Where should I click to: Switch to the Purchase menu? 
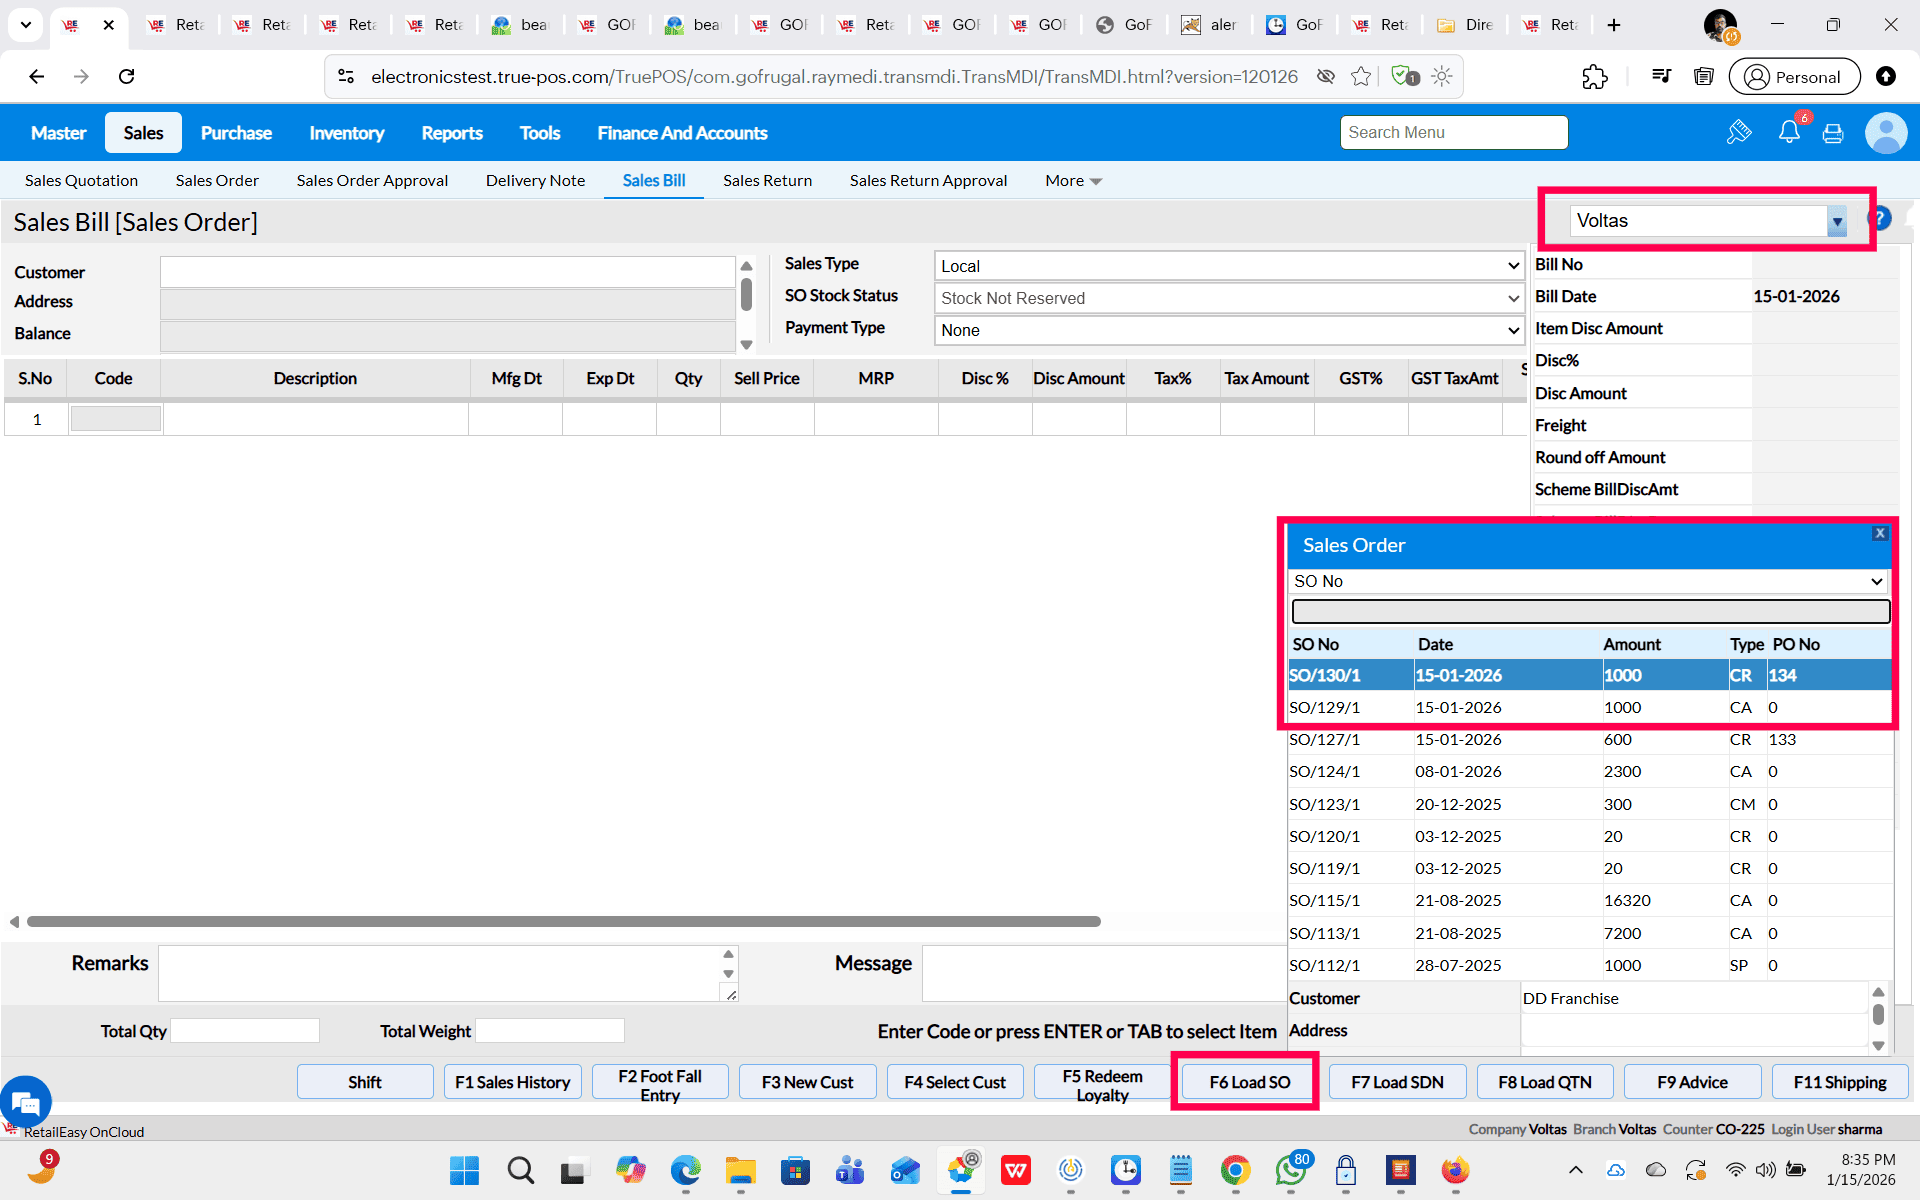236,133
